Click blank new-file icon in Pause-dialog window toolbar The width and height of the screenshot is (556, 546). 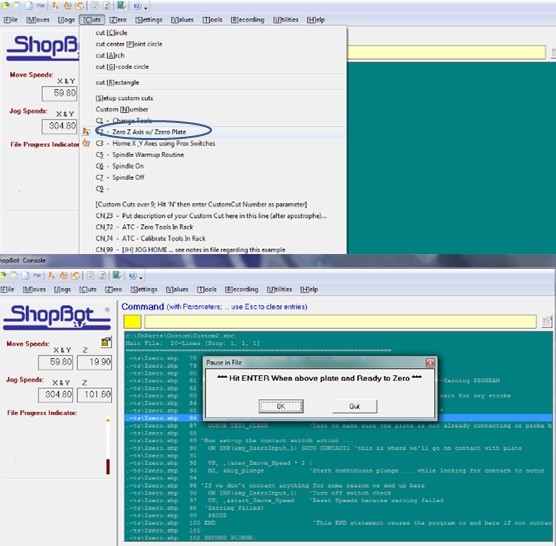[25, 275]
